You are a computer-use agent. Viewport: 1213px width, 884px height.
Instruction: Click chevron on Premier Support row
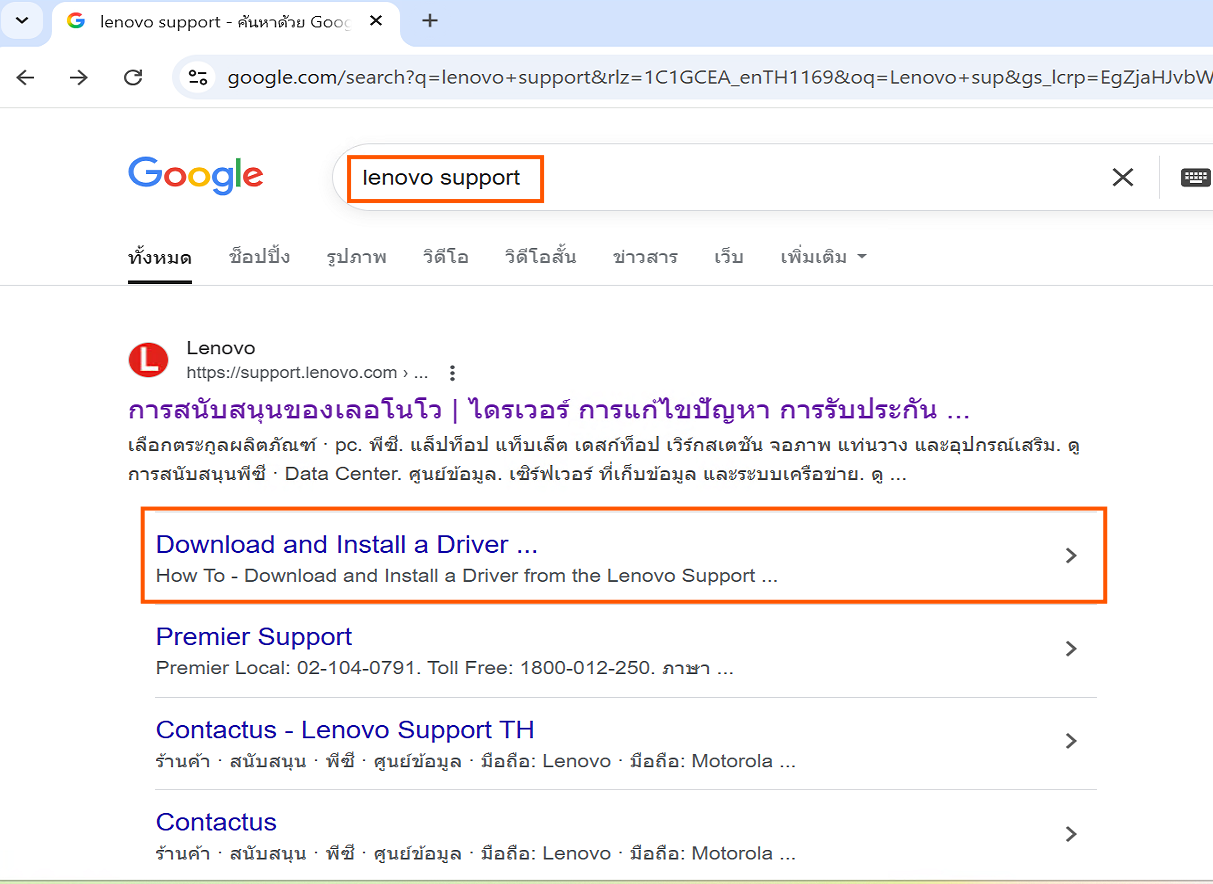pyautogui.click(x=1071, y=648)
